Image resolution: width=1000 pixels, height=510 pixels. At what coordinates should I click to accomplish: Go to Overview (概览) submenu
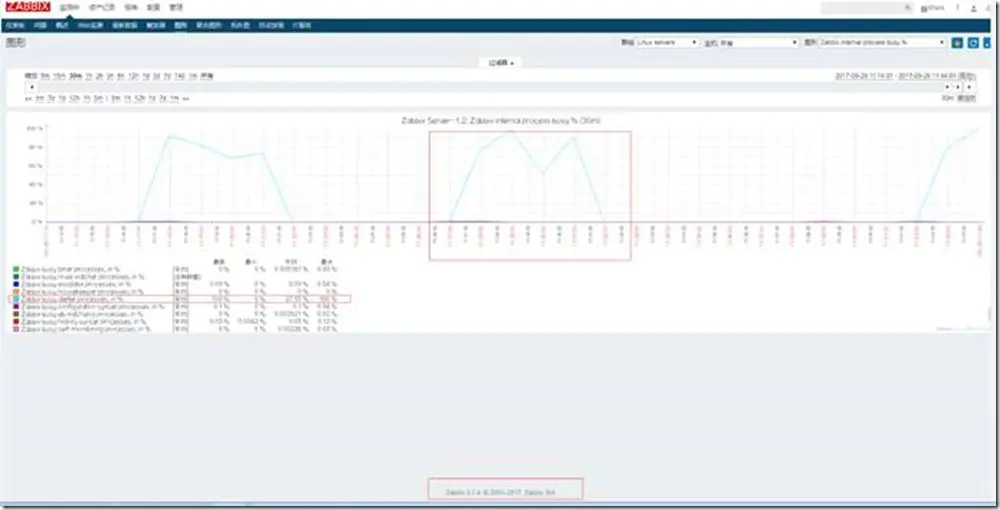tap(62, 26)
